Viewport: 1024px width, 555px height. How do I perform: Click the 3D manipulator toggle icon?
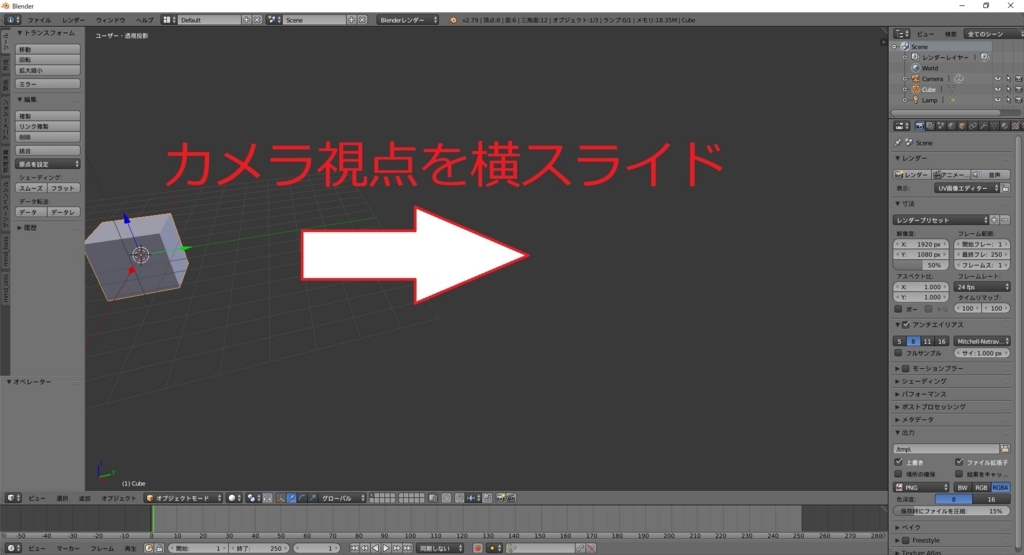pyautogui.click(x=280, y=498)
